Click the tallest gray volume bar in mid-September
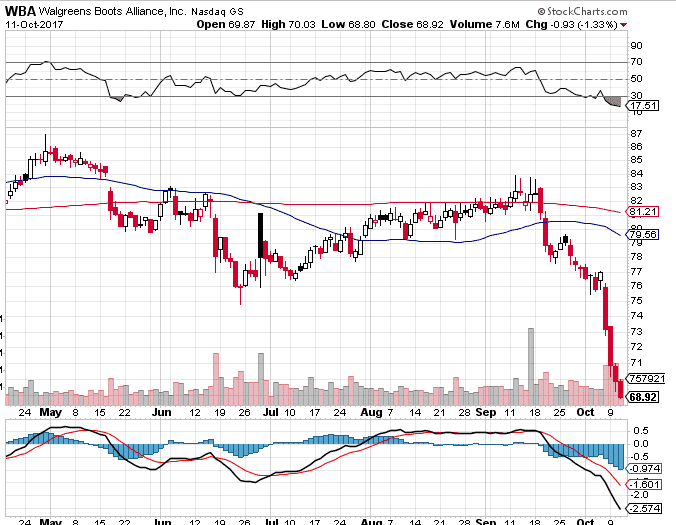The image size is (676, 525). 531,366
